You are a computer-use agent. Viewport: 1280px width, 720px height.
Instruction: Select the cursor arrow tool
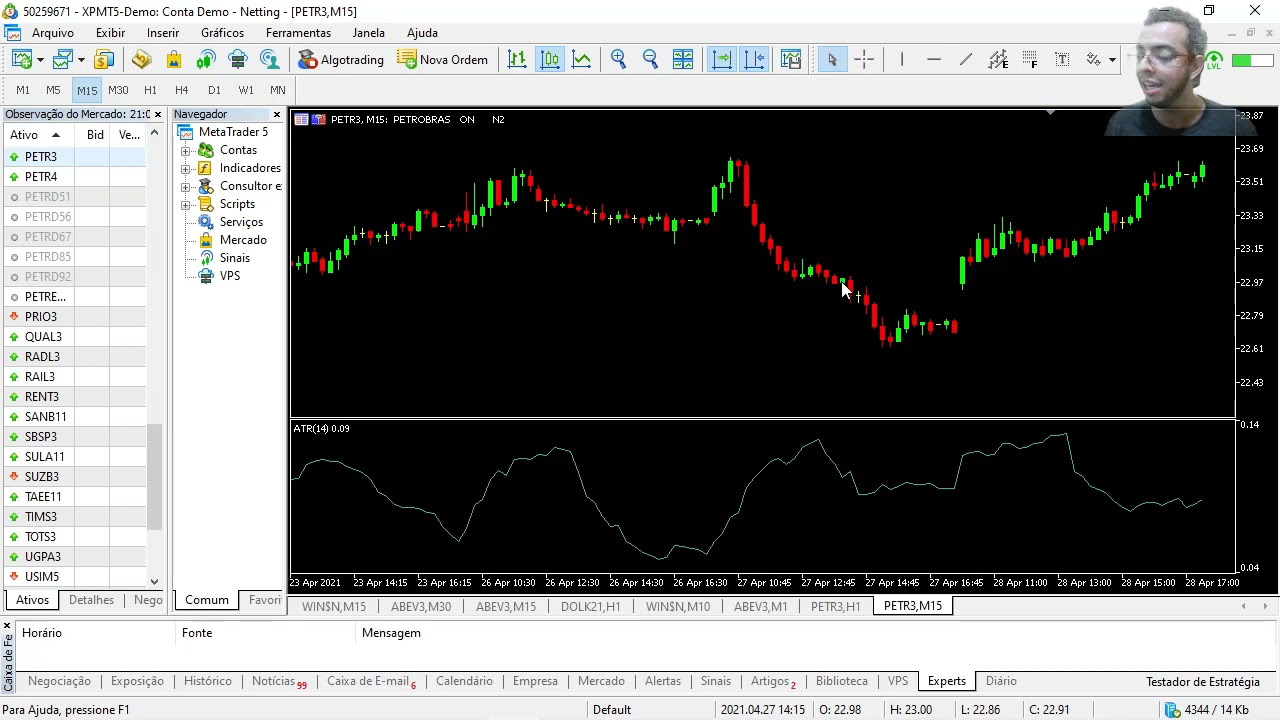coord(832,60)
